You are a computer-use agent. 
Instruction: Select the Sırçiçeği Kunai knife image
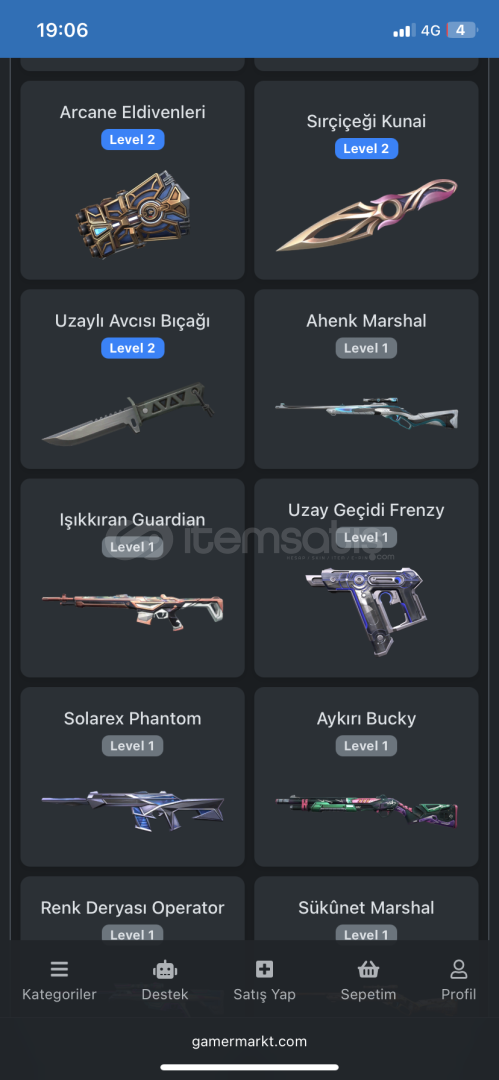pyautogui.click(x=367, y=214)
